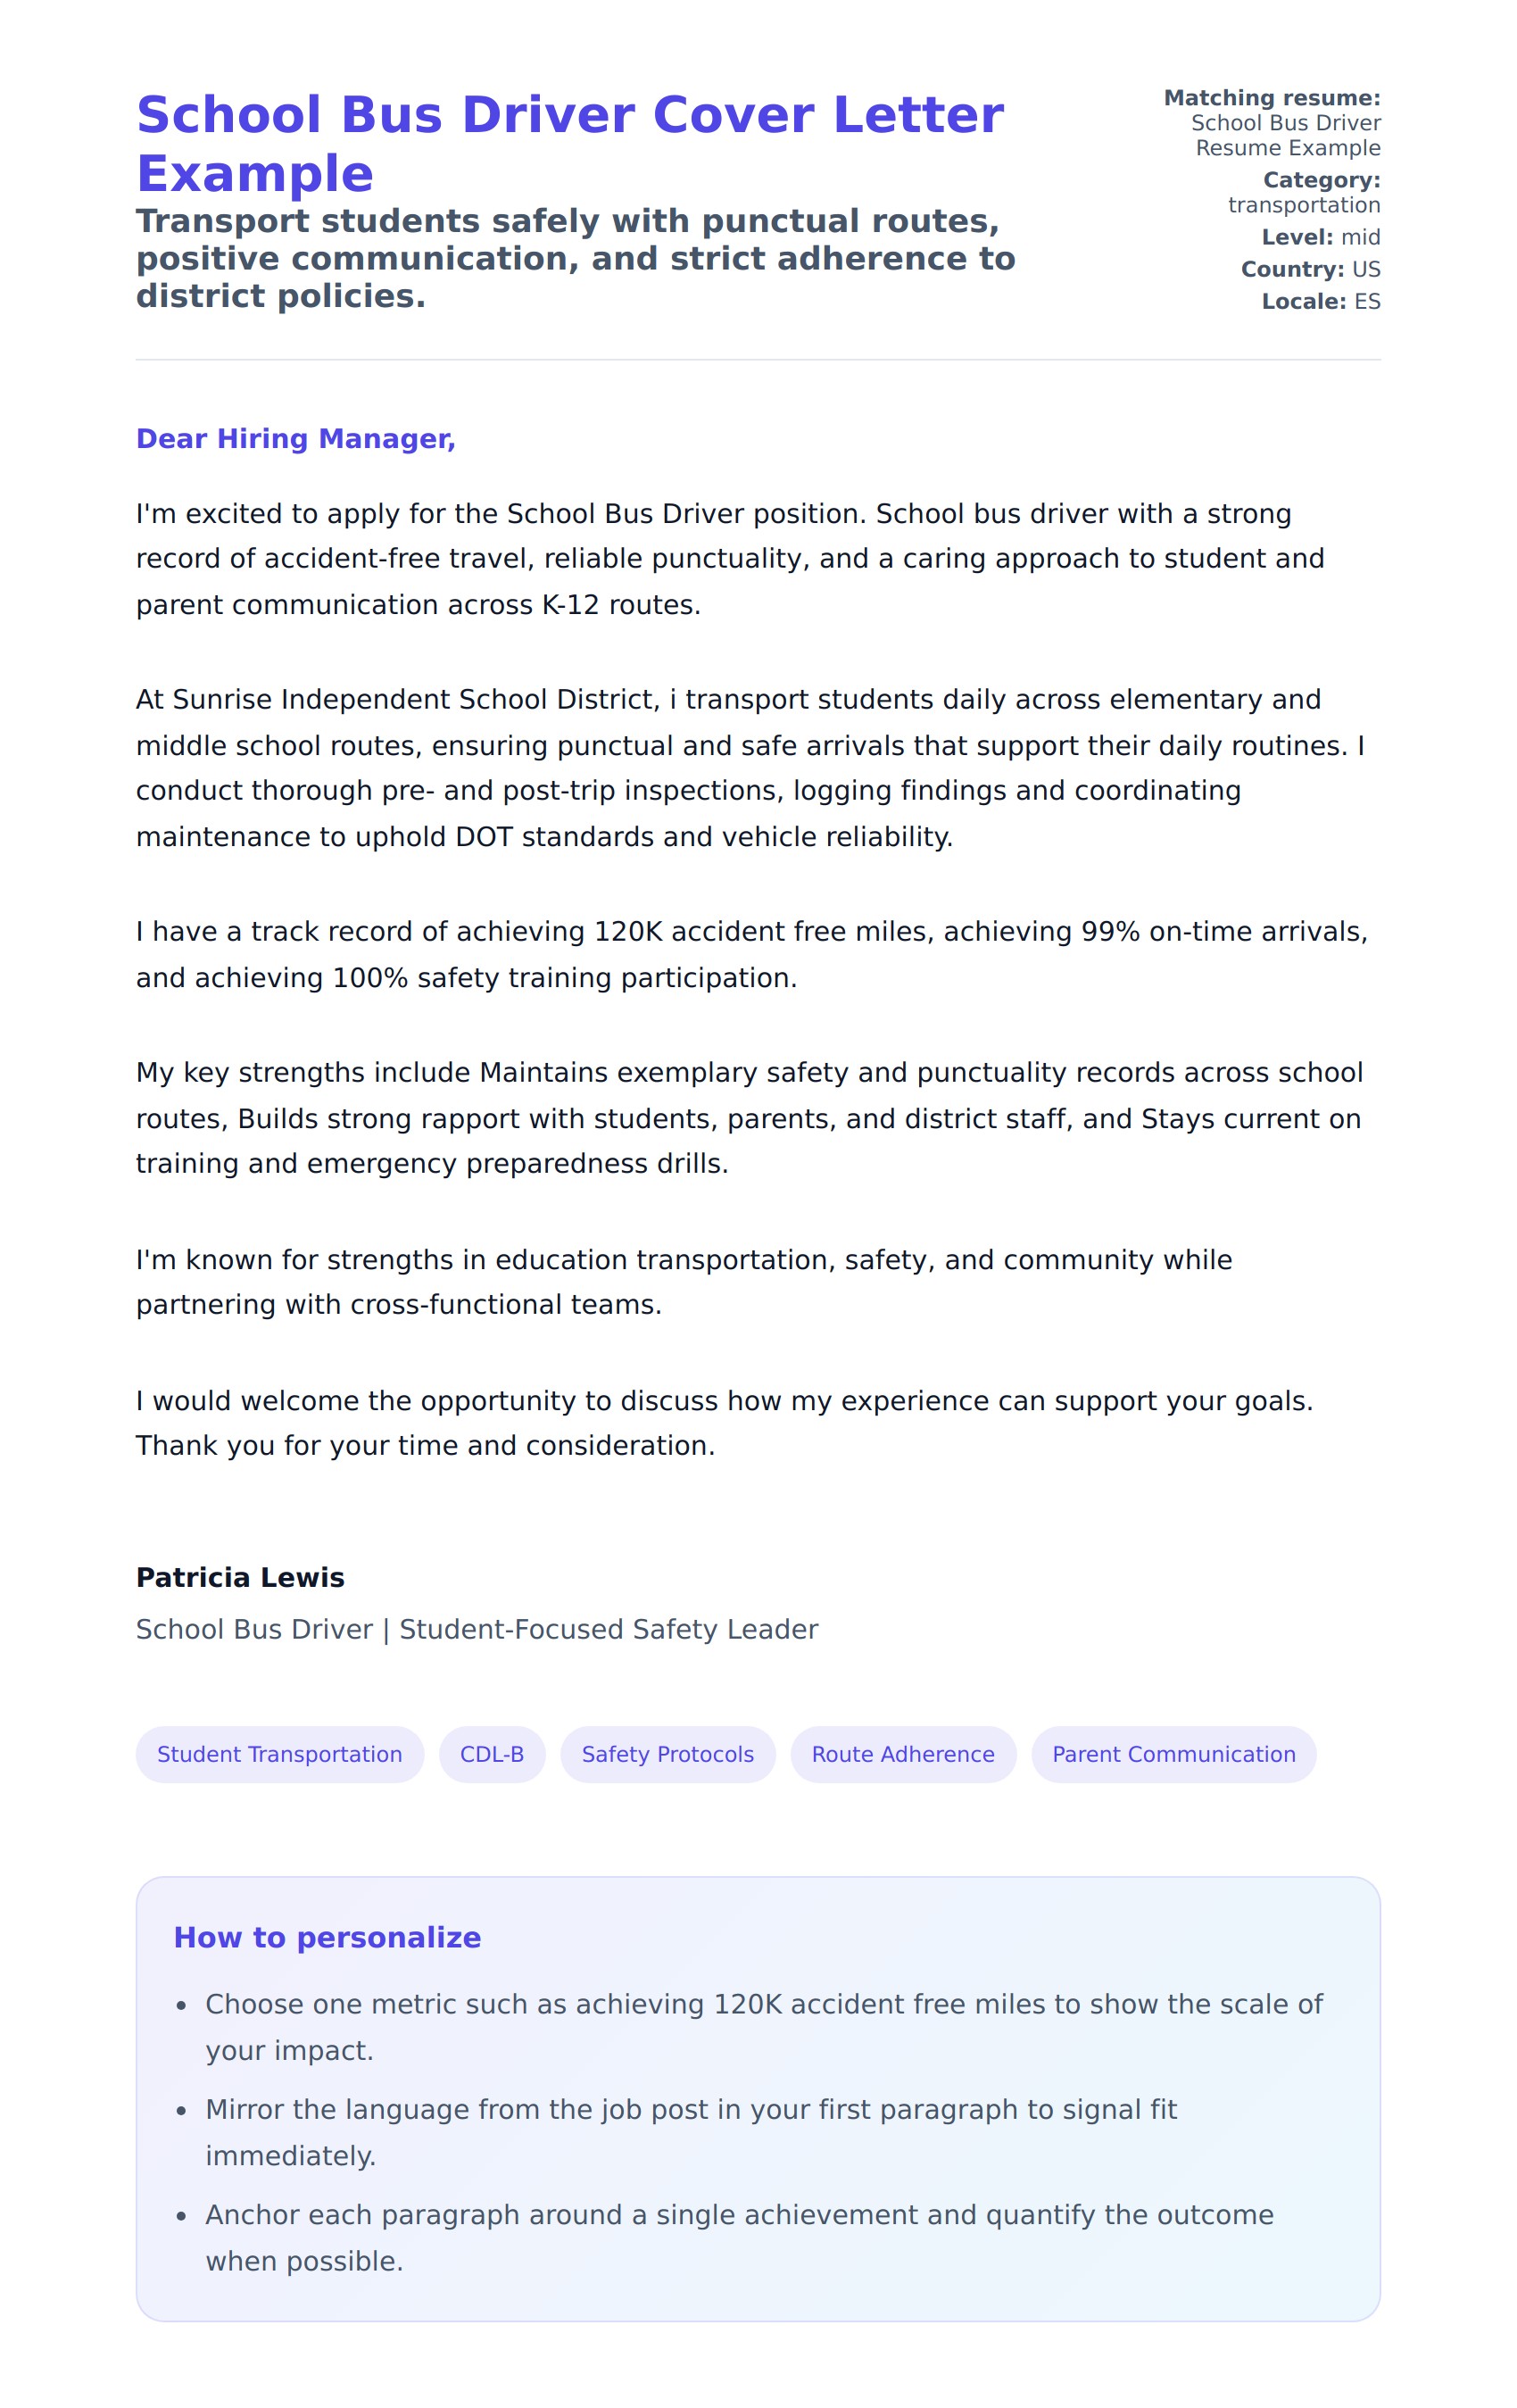This screenshot has width=1517, height=2408.
Task: Click the How to personalize heading
Action: click(327, 1937)
